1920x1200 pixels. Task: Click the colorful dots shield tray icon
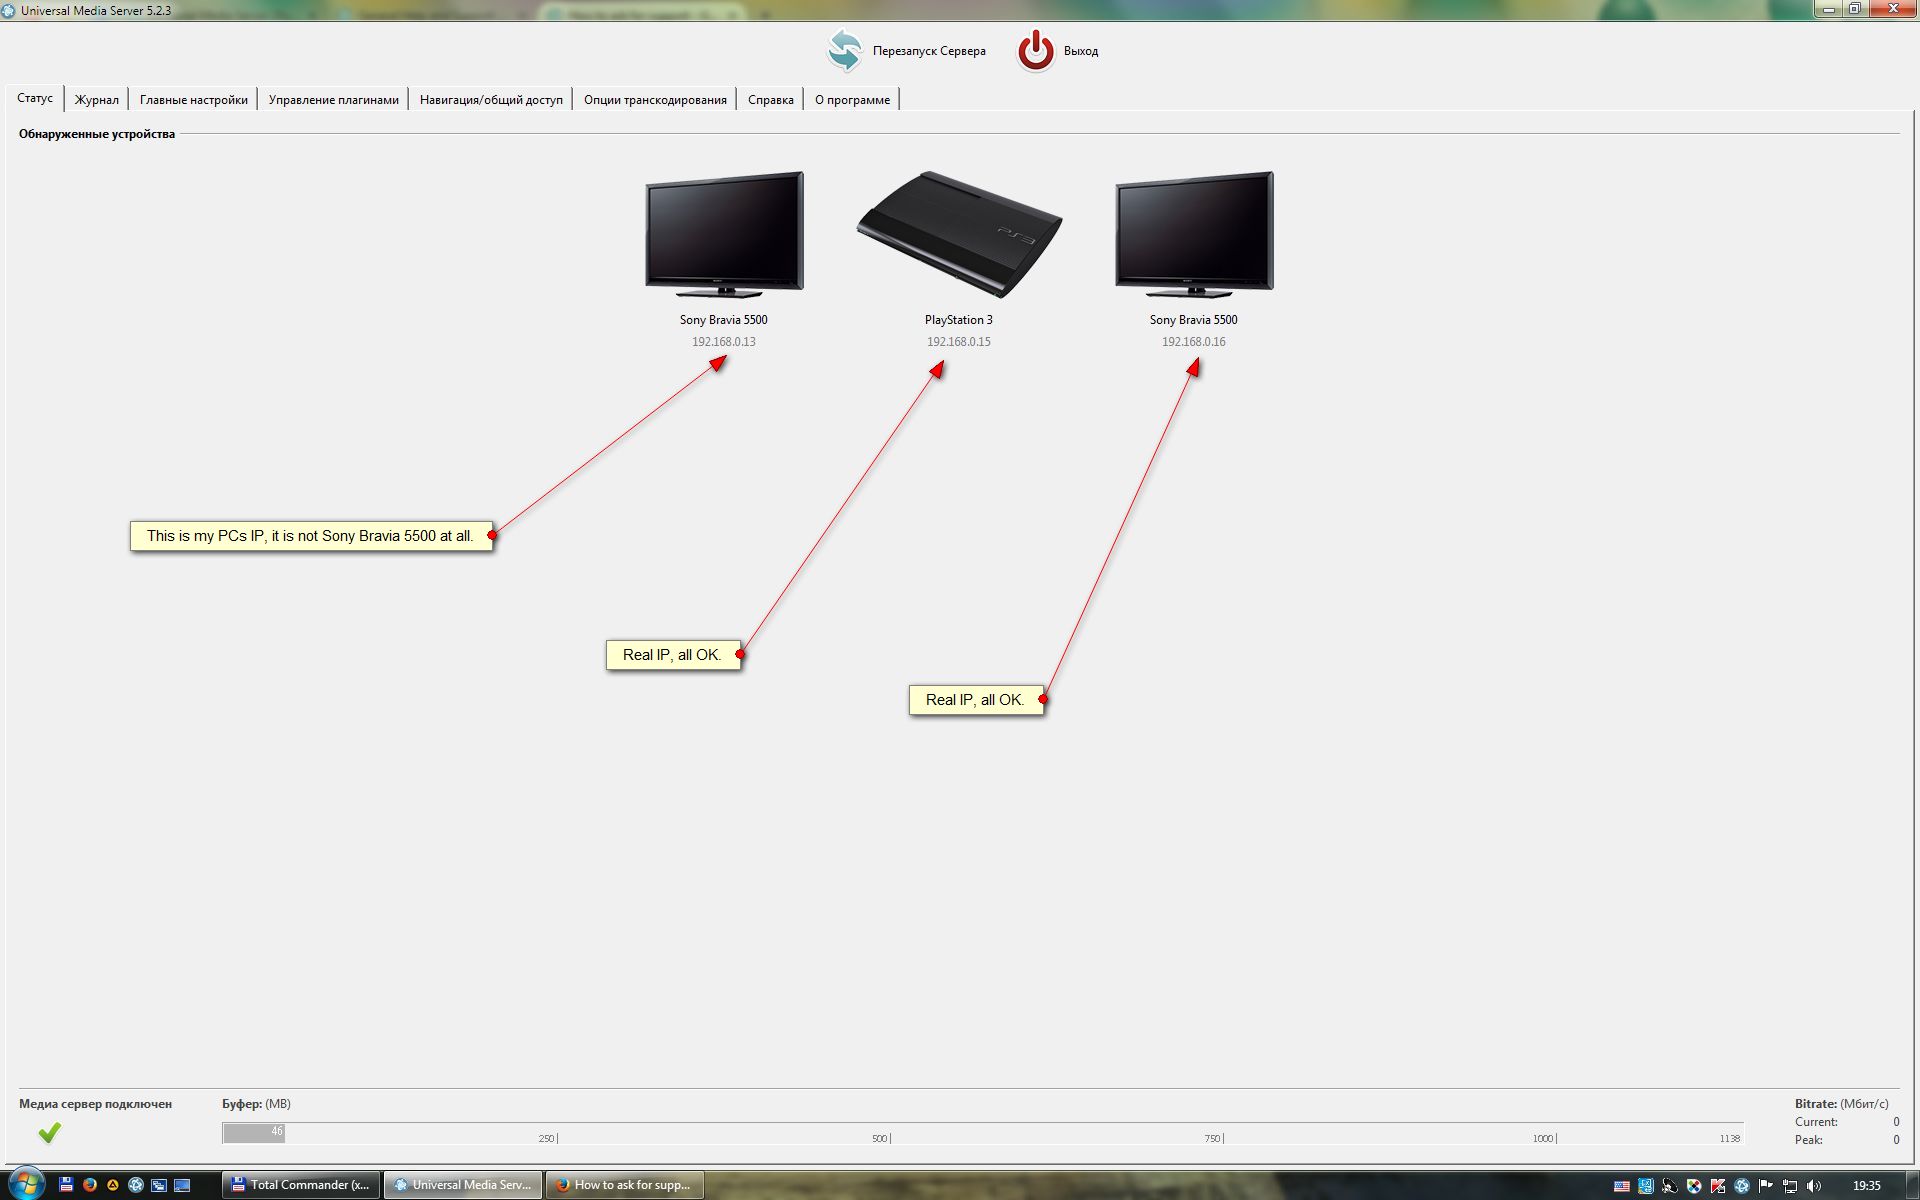(1694, 1186)
